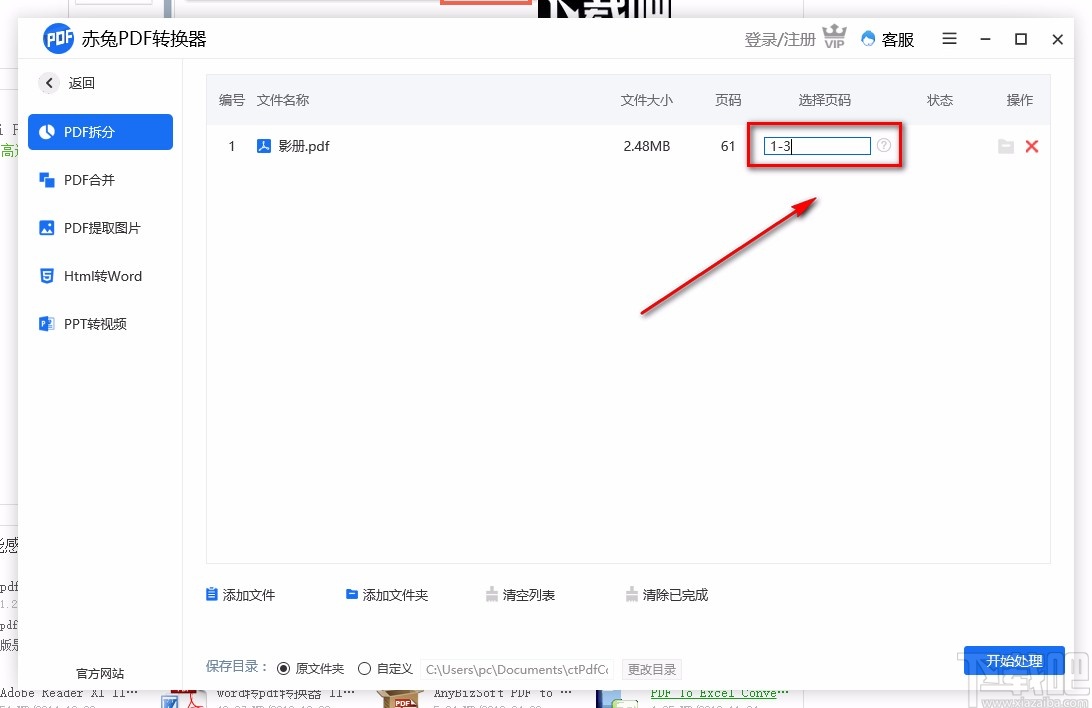Select the 原文件夹 save option
Image resolution: width=1092 pixels, height=708 pixels.
tap(289, 668)
